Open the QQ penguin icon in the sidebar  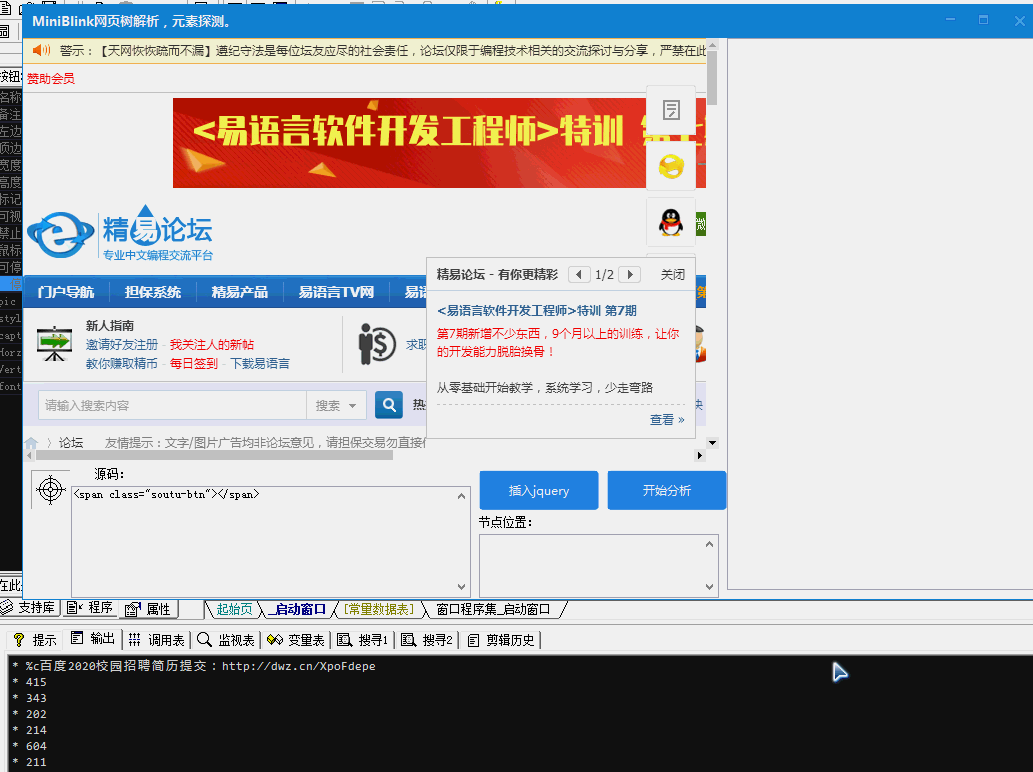[671, 222]
